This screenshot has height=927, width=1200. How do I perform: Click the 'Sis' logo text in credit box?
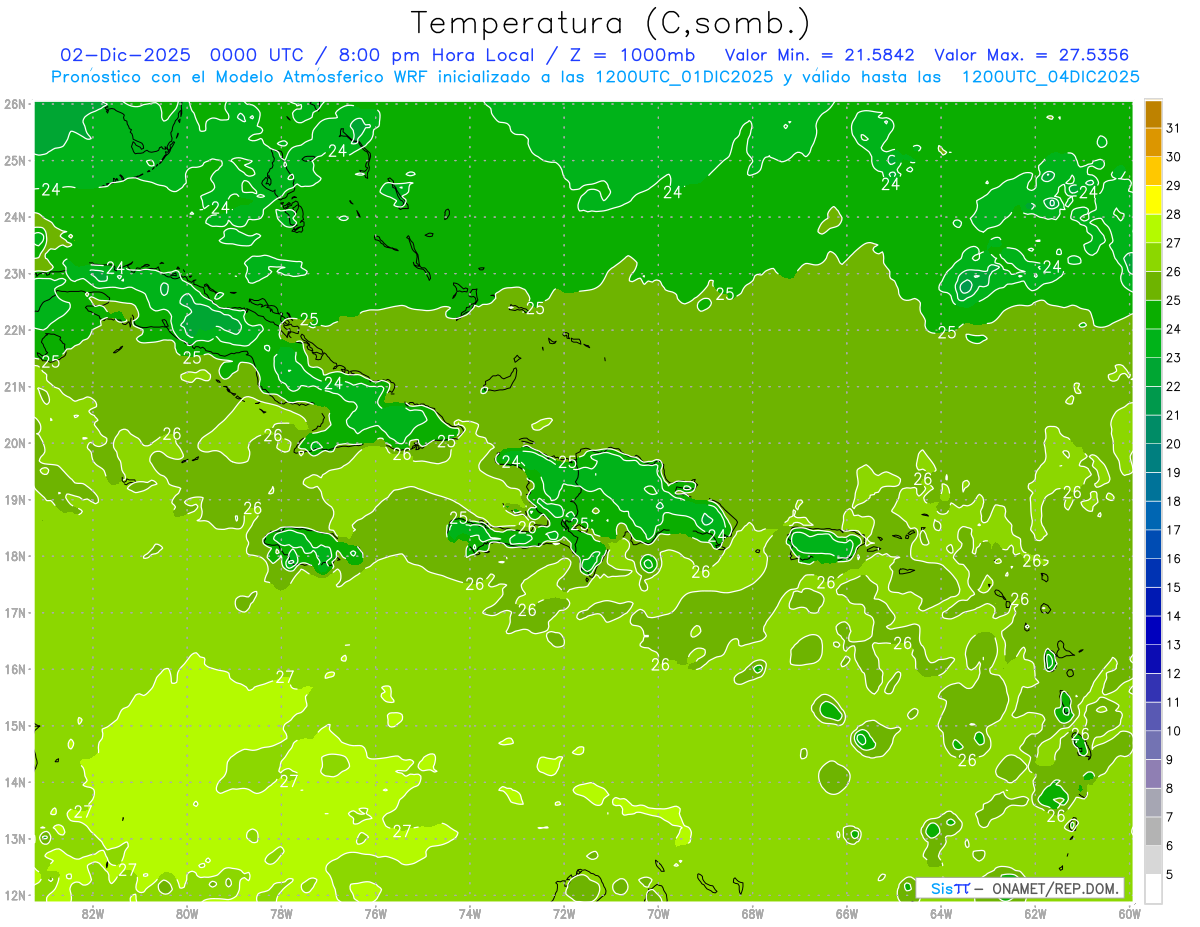coord(942,888)
